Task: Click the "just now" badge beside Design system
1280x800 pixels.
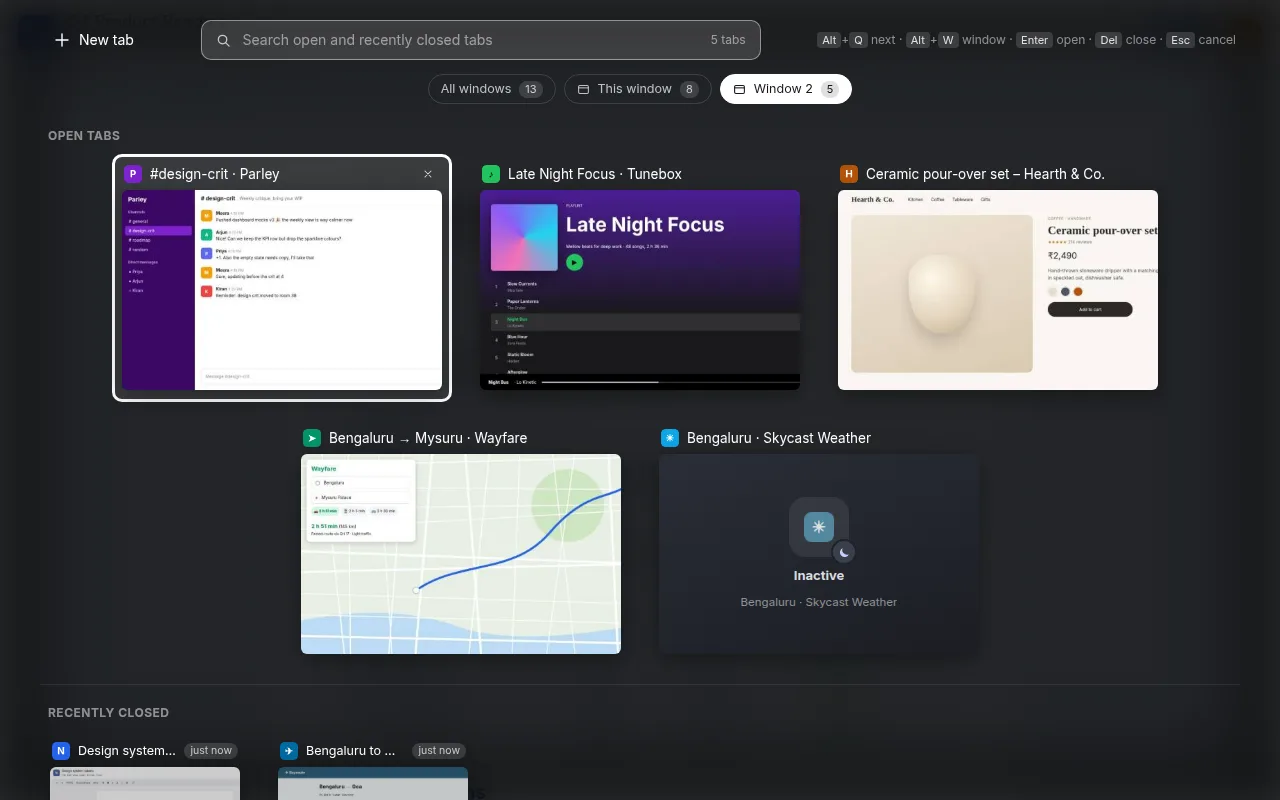Action: point(211,751)
